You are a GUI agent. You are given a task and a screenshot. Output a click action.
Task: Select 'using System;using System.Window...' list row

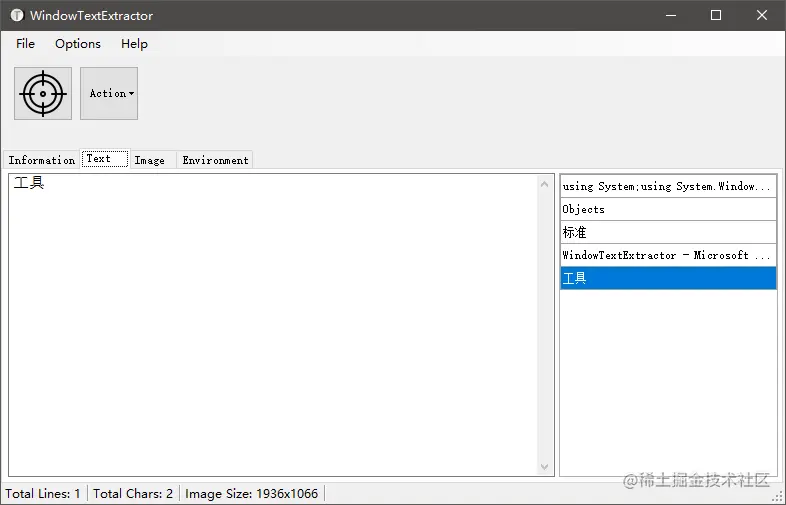point(668,186)
